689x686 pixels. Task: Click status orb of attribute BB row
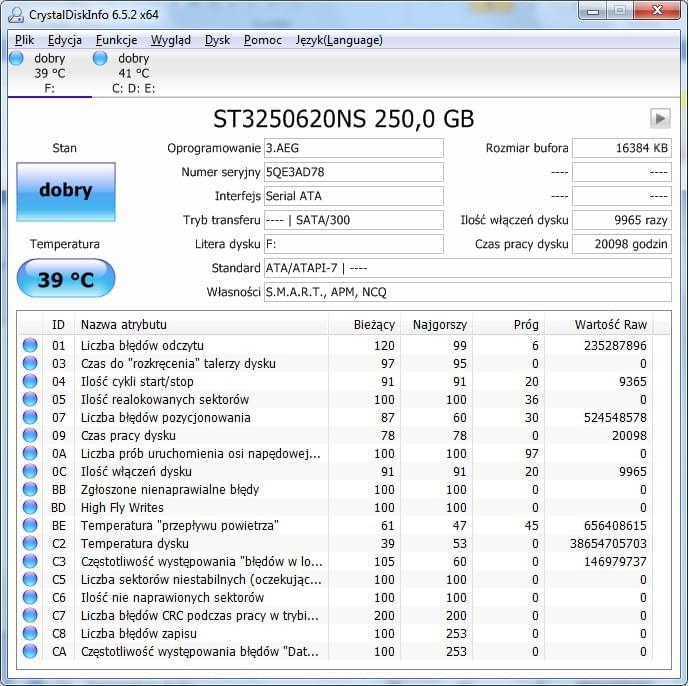point(30,490)
